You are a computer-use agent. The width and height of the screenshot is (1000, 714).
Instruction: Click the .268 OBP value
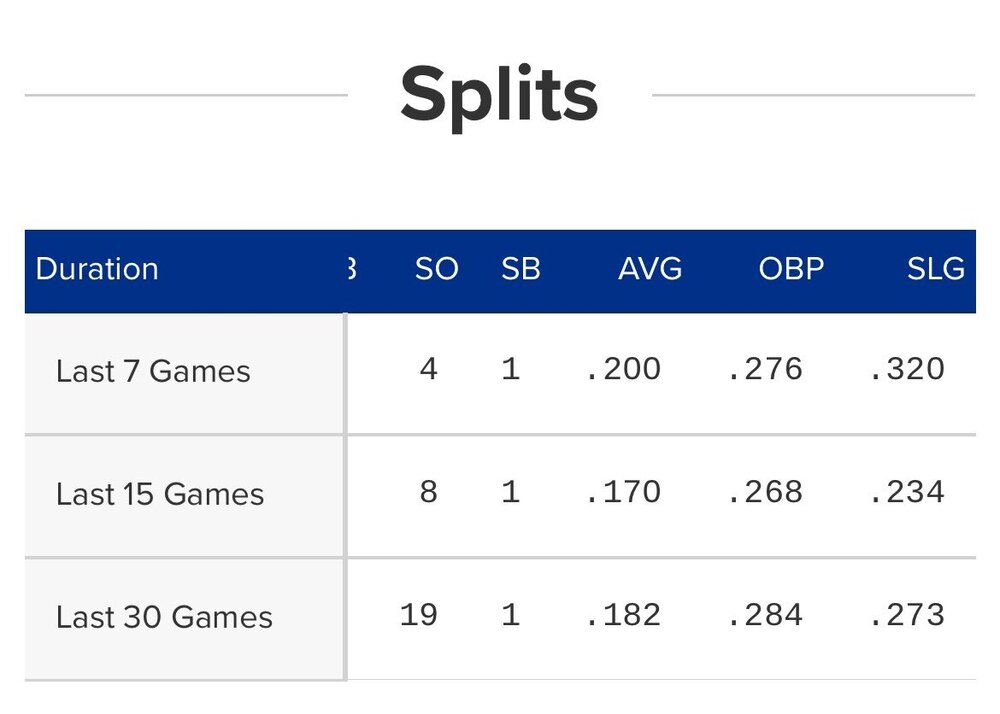pos(765,492)
